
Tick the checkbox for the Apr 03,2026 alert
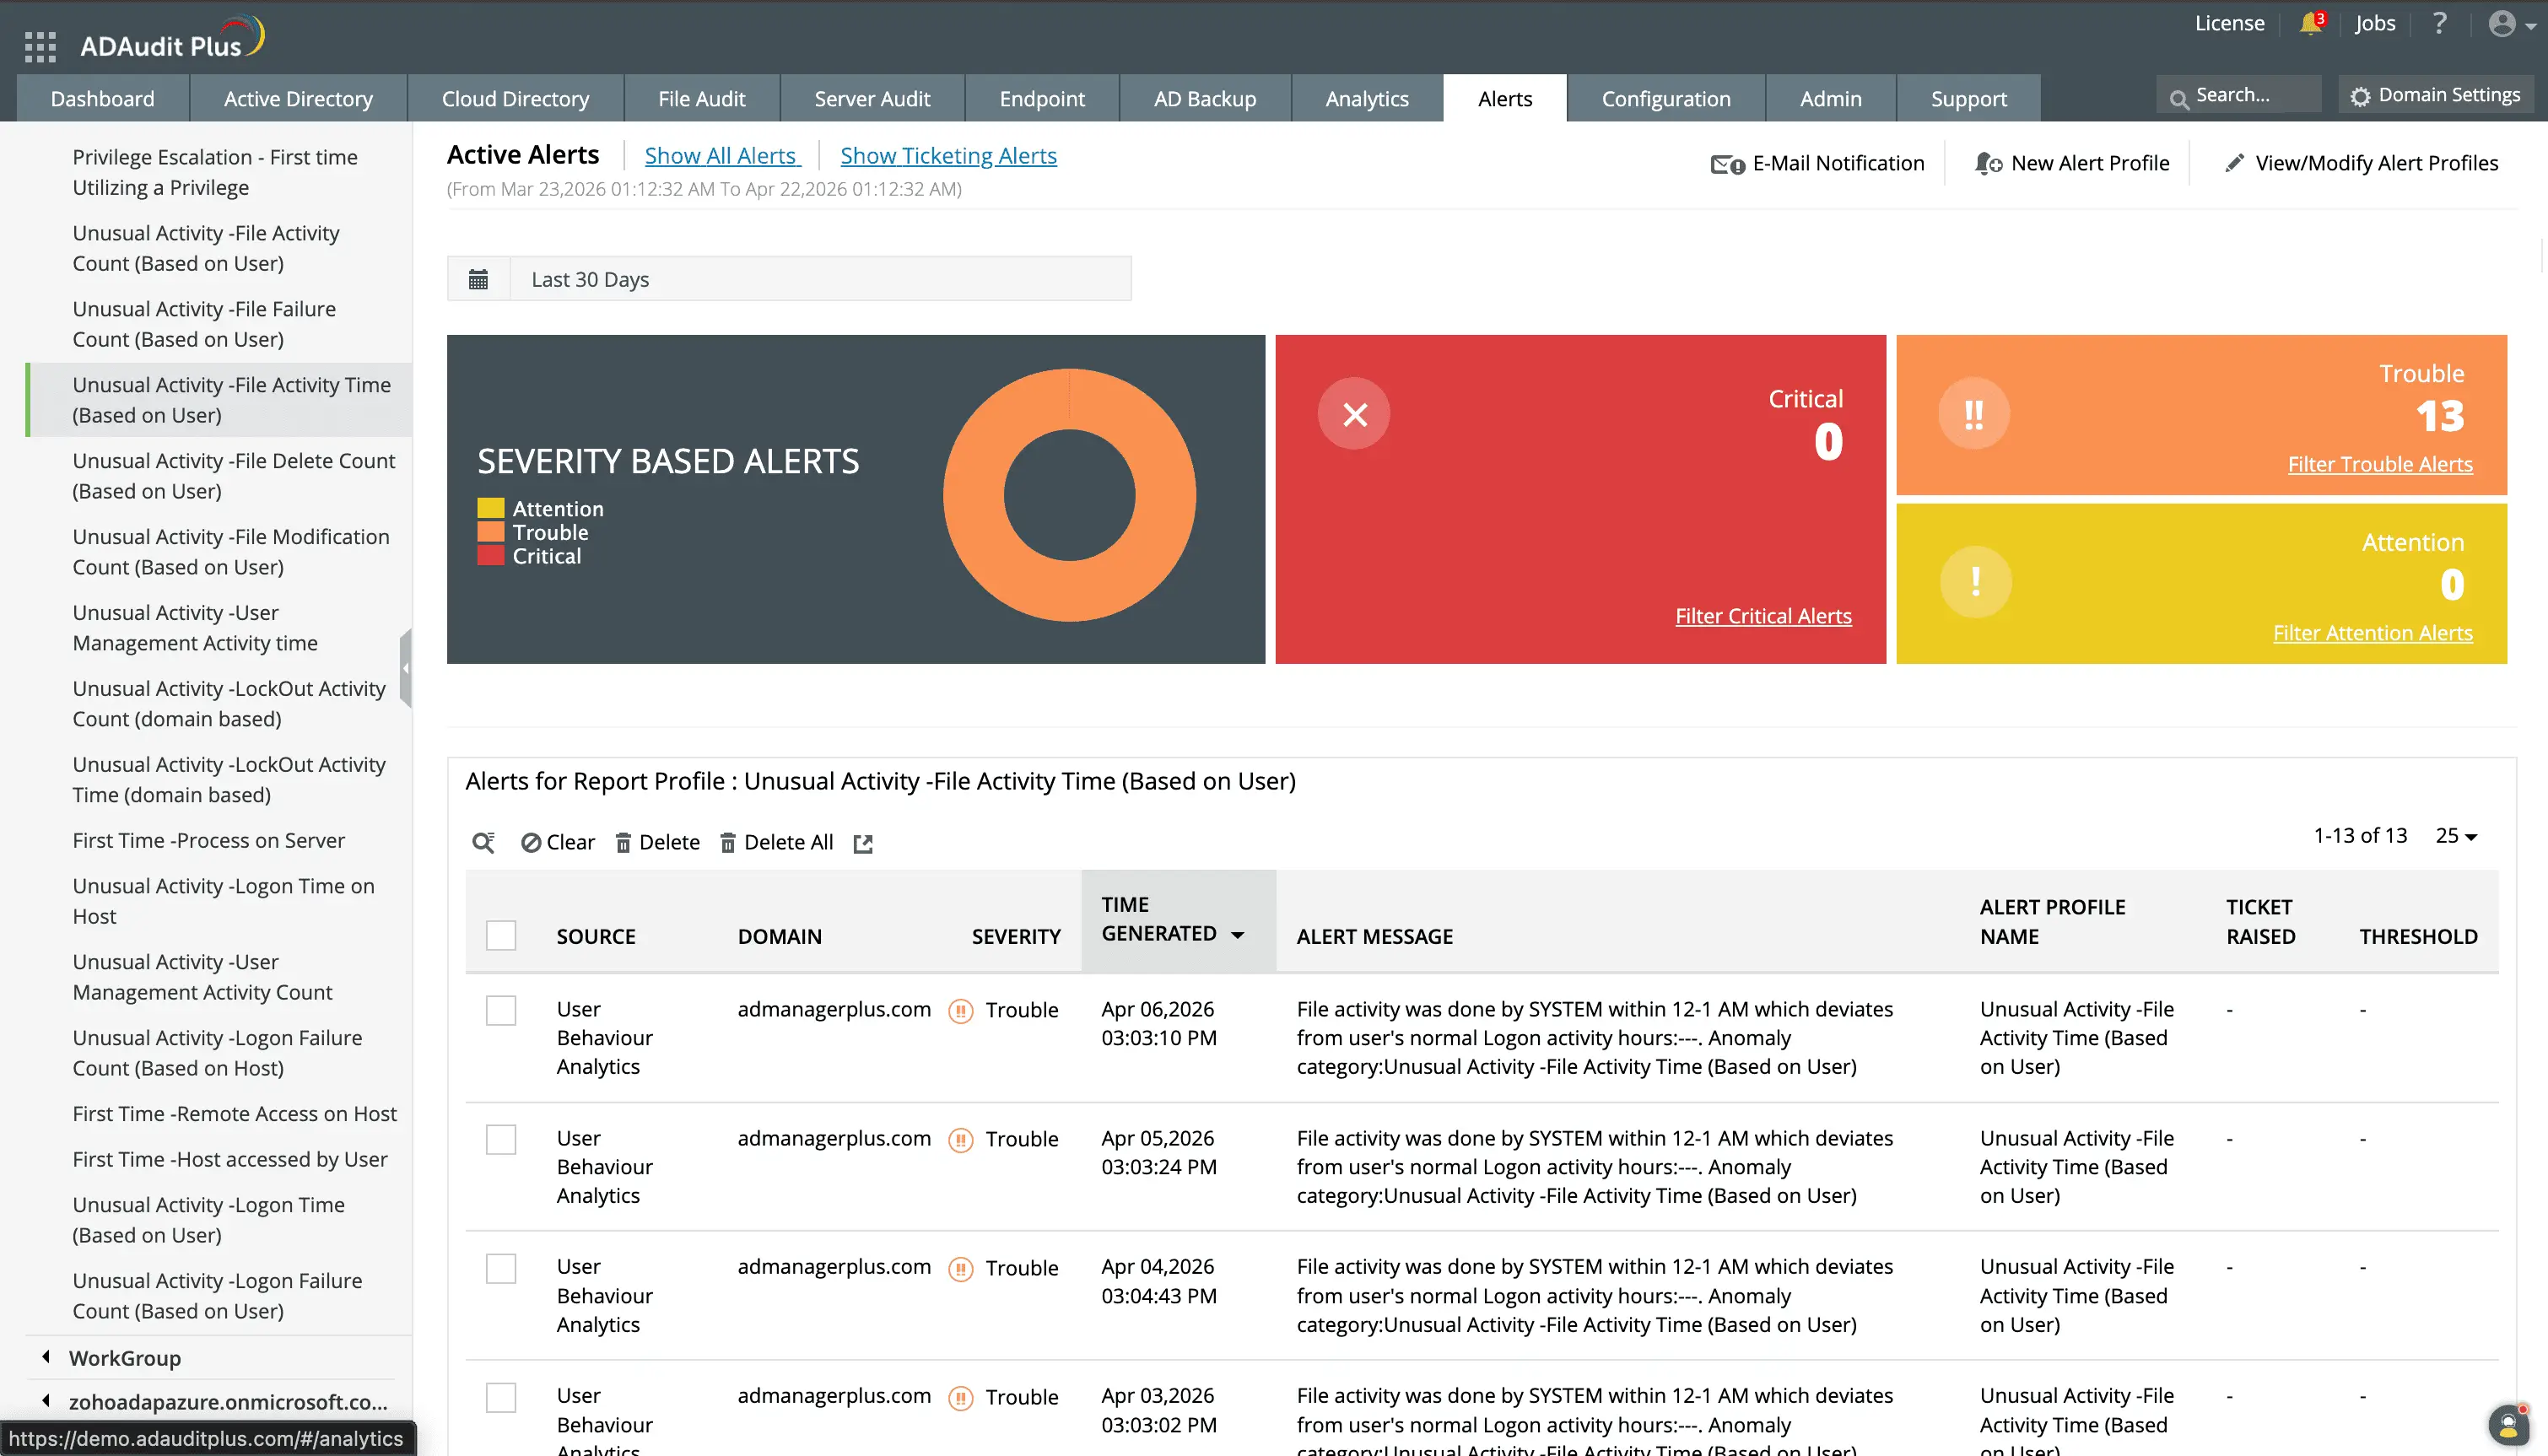pyautogui.click(x=501, y=1397)
